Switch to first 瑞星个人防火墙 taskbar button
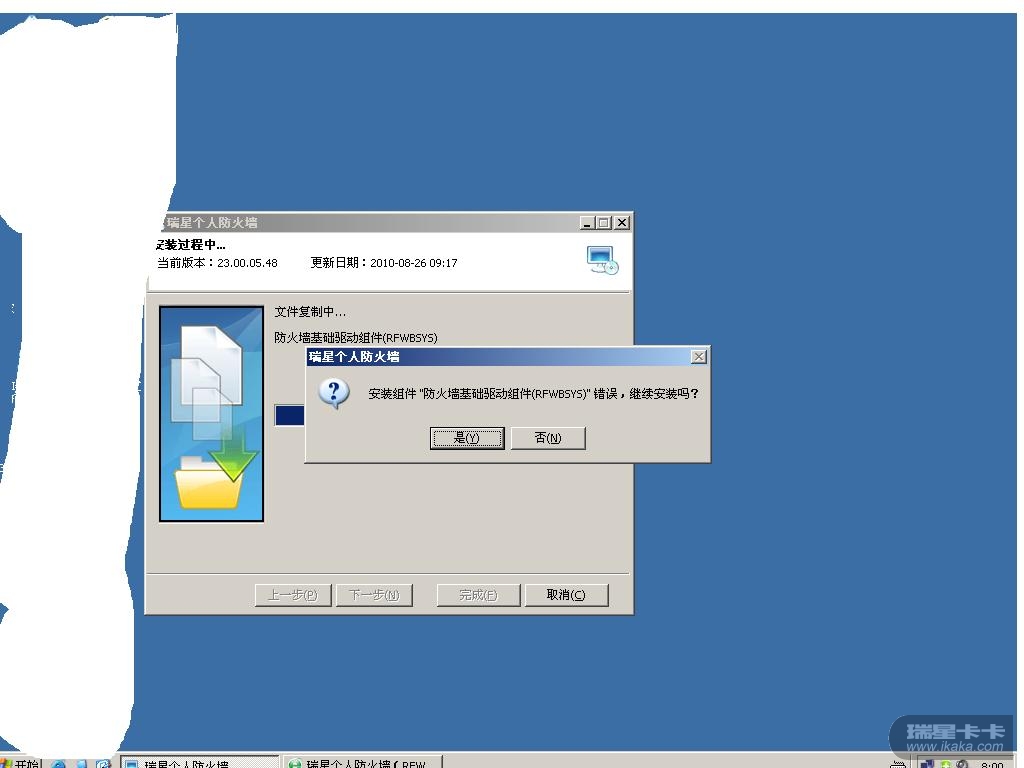This screenshot has width=1024, height=768. point(200,763)
